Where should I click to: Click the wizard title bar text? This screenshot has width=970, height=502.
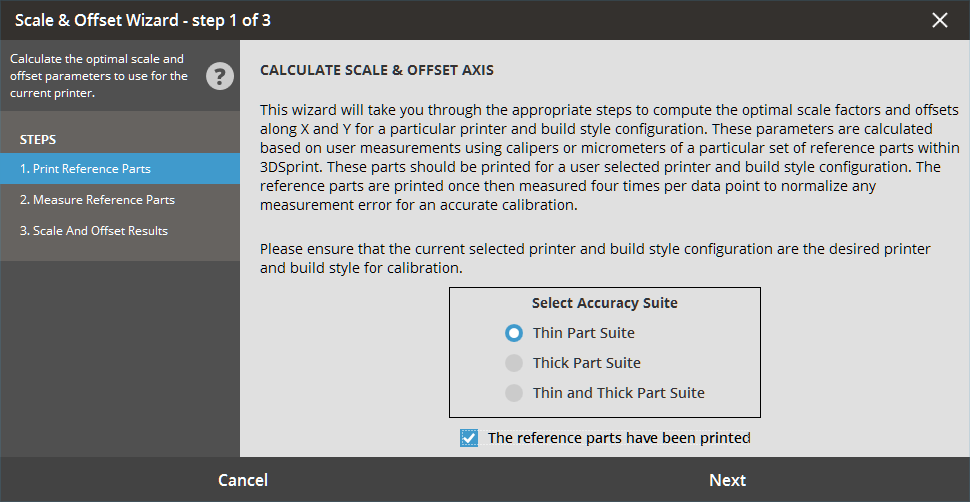point(142,20)
